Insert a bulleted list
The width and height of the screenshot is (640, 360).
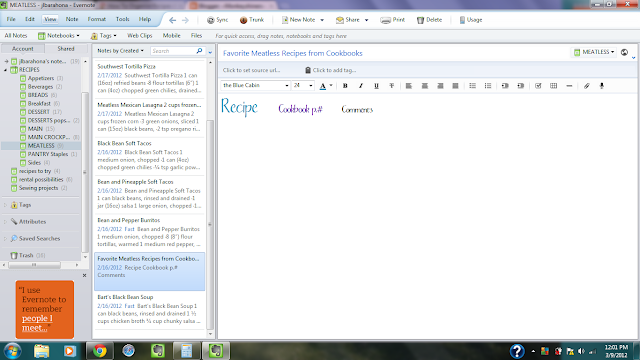tap(472, 86)
